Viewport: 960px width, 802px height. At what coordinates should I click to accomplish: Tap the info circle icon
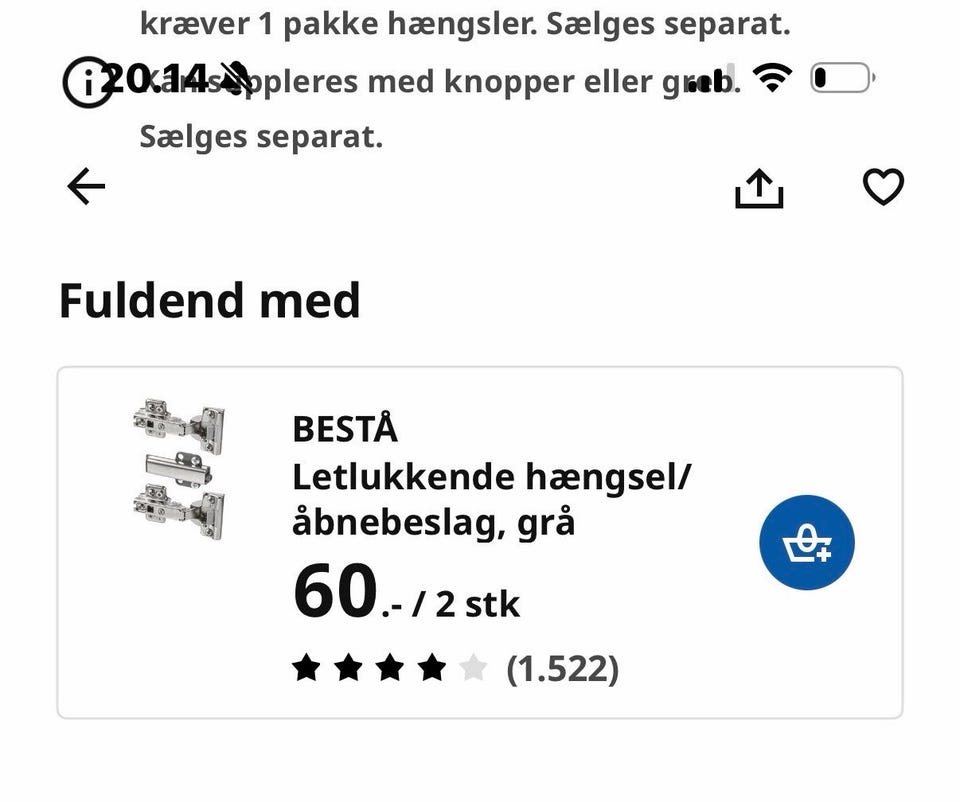click(x=88, y=82)
